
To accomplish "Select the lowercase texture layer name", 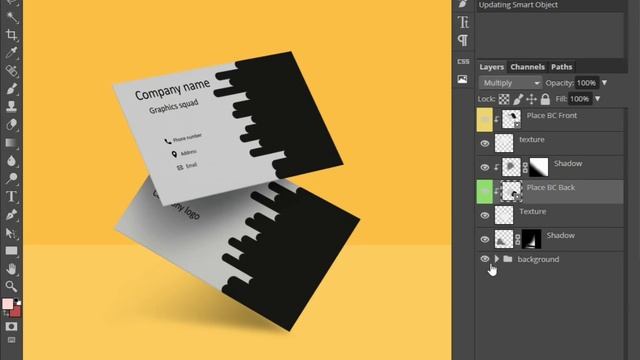I will (531, 140).
